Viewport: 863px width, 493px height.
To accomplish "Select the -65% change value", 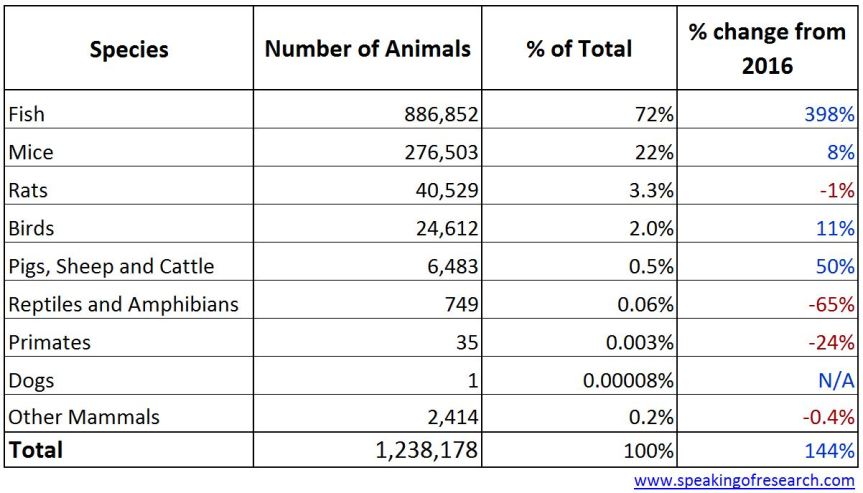I will pos(832,304).
